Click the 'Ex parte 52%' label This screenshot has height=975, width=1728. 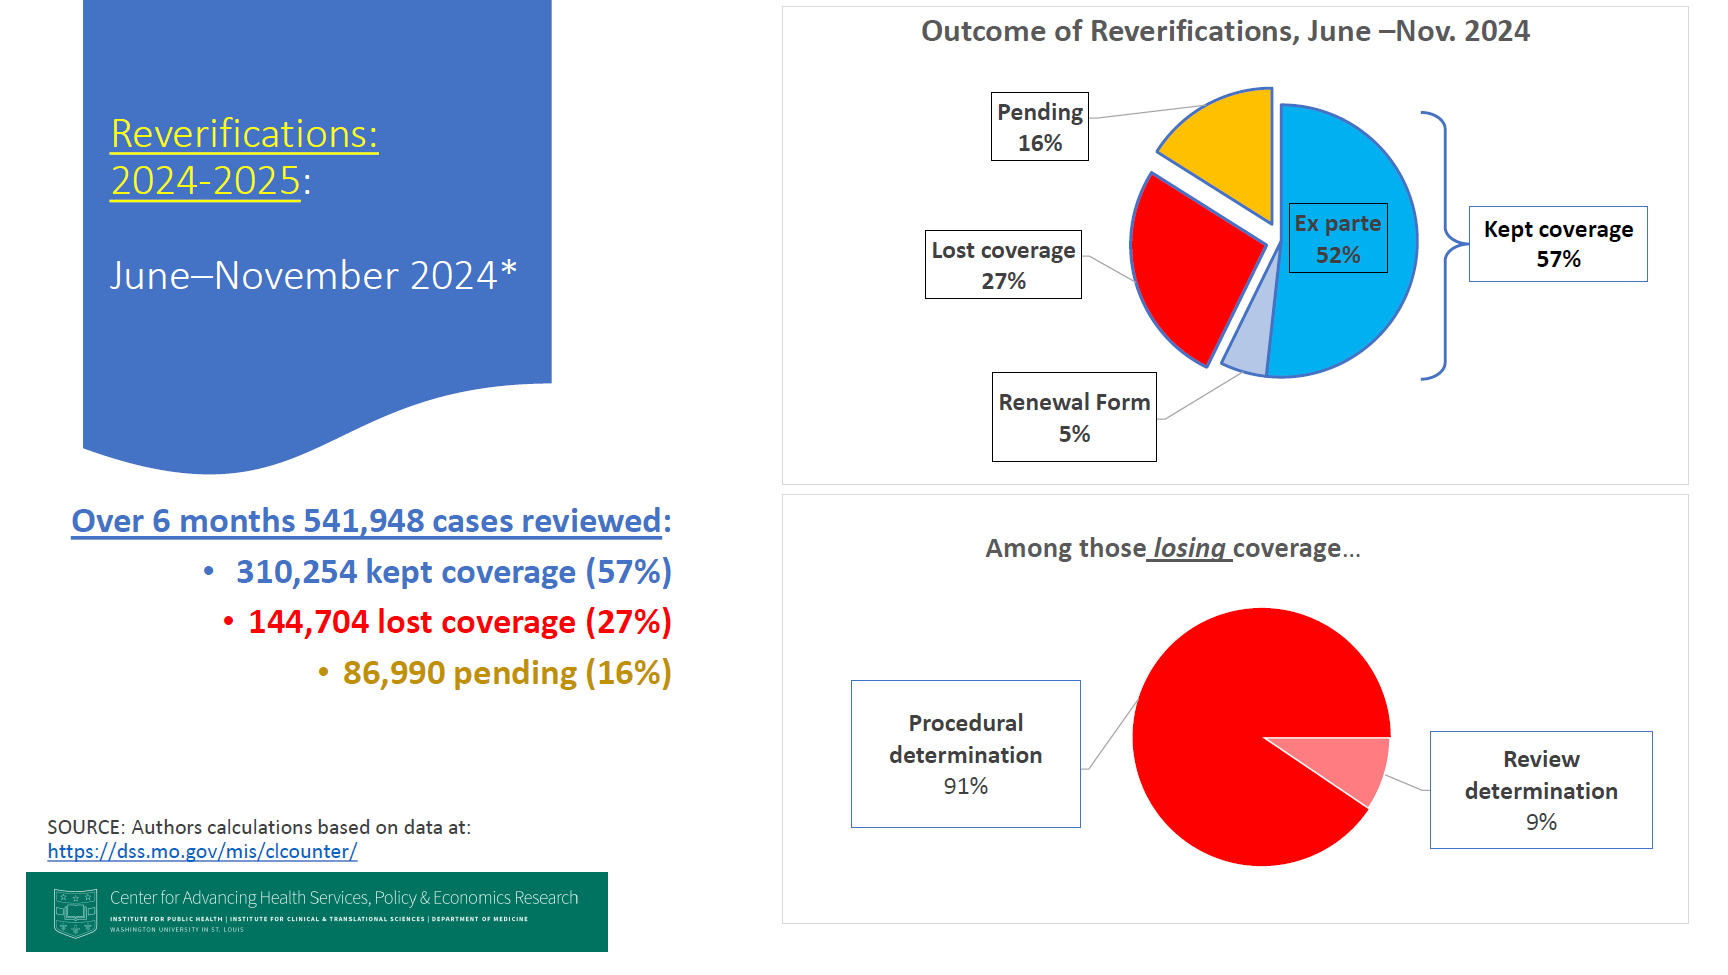(x=1338, y=238)
